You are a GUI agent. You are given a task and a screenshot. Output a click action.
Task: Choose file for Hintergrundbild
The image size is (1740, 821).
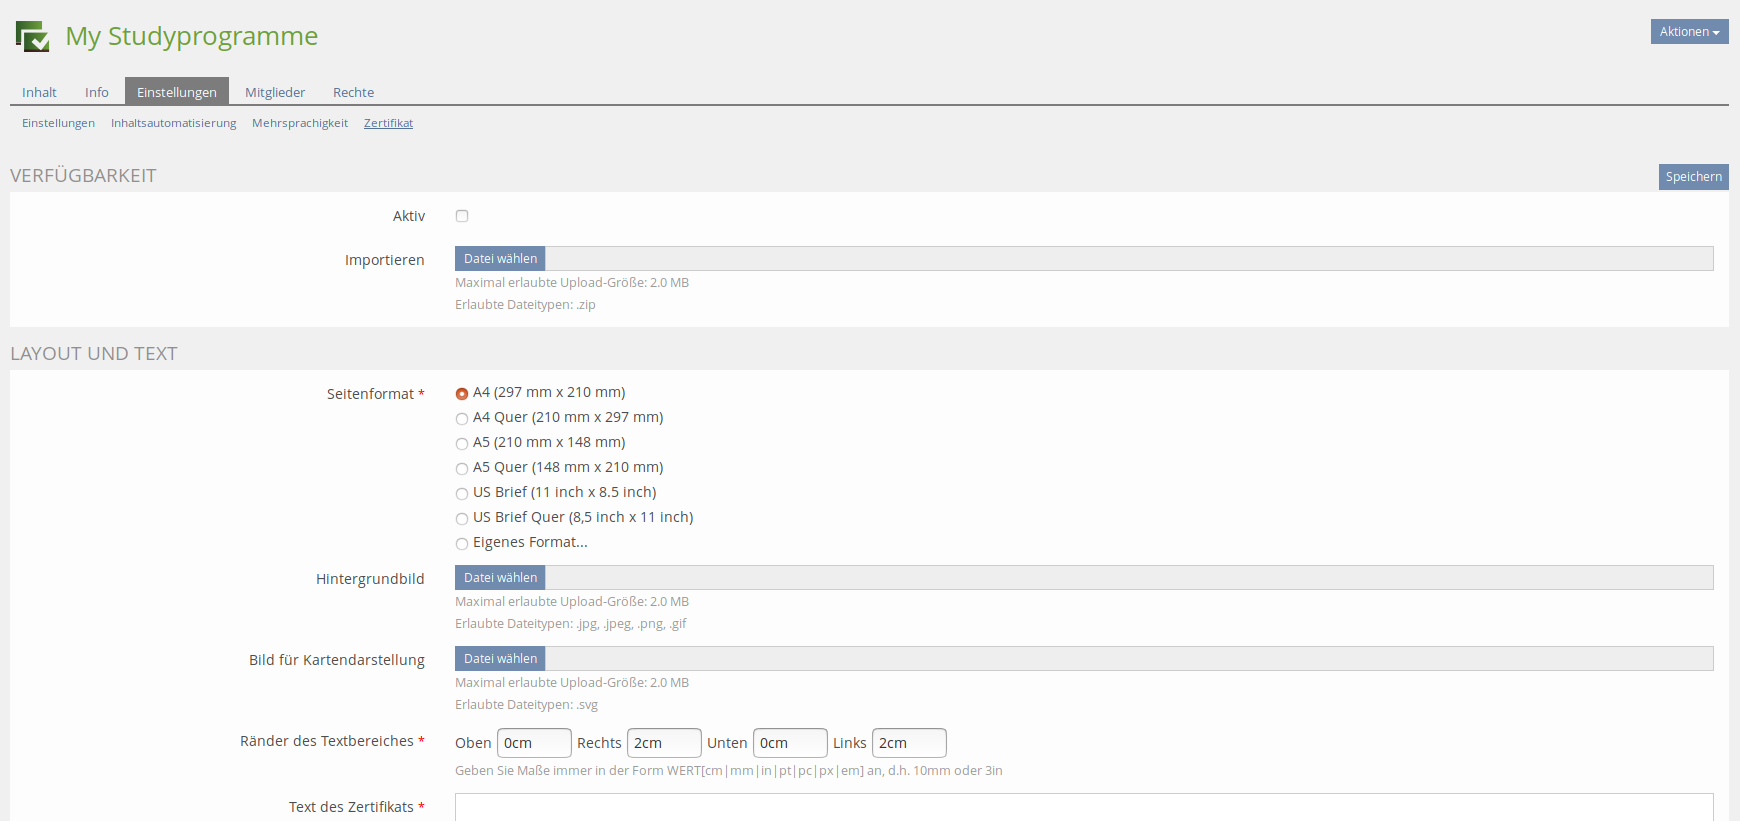pos(500,578)
